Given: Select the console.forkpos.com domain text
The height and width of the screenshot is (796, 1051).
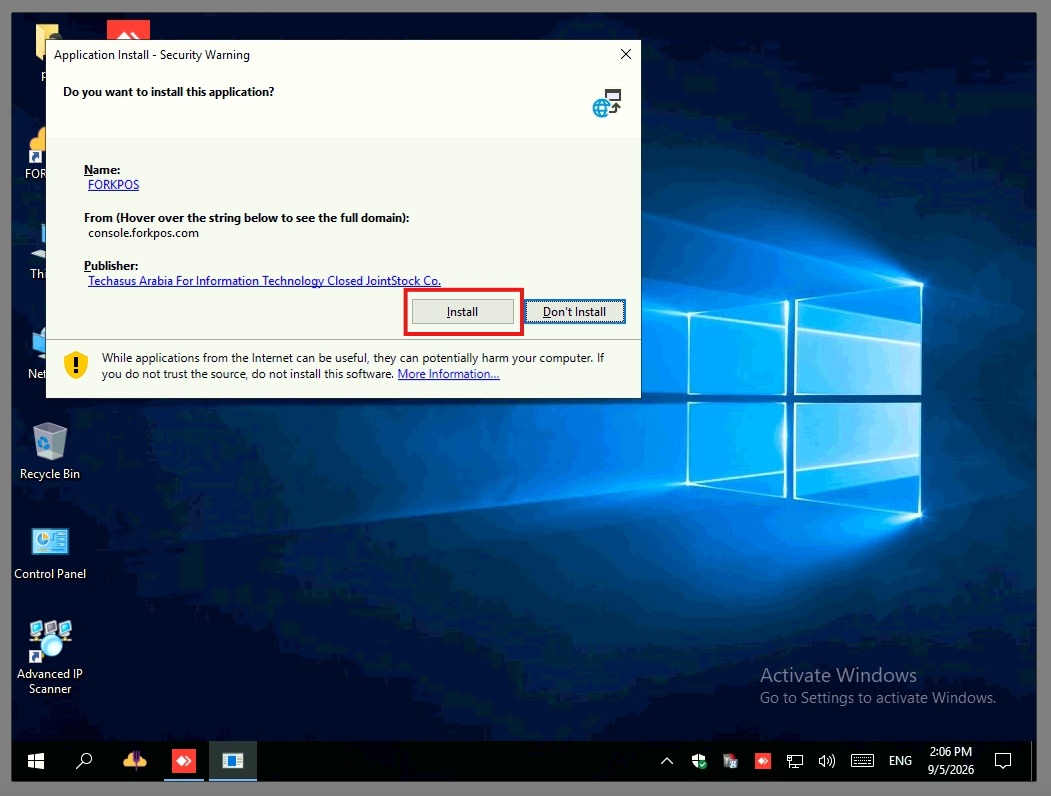Looking at the screenshot, I should click(x=143, y=233).
